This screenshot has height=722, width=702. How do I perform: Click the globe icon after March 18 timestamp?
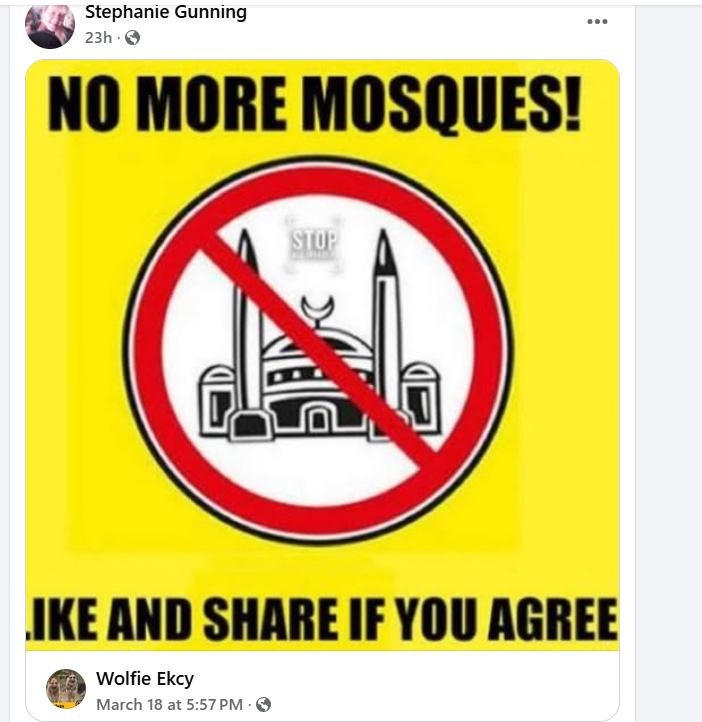coord(263,705)
